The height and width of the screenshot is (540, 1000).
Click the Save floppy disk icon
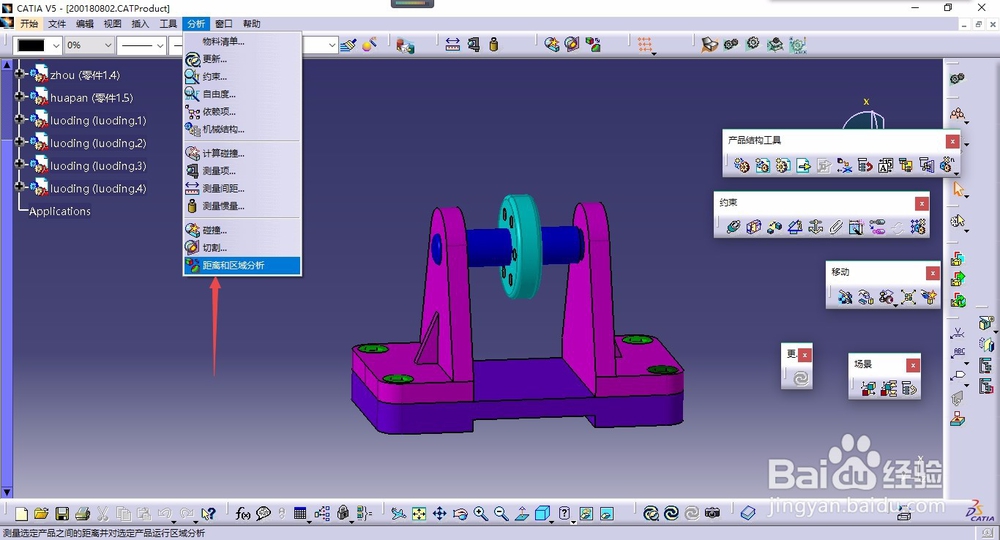(62, 513)
